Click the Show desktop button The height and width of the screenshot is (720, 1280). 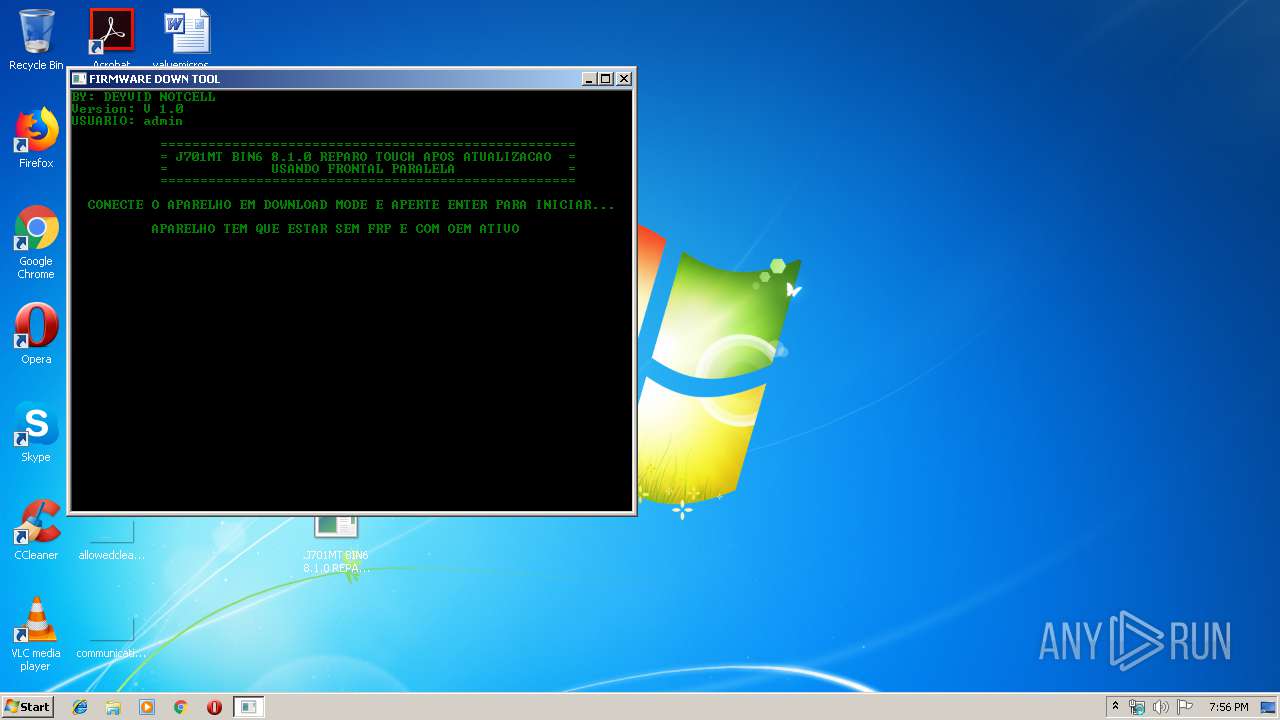(x=1268, y=707)
